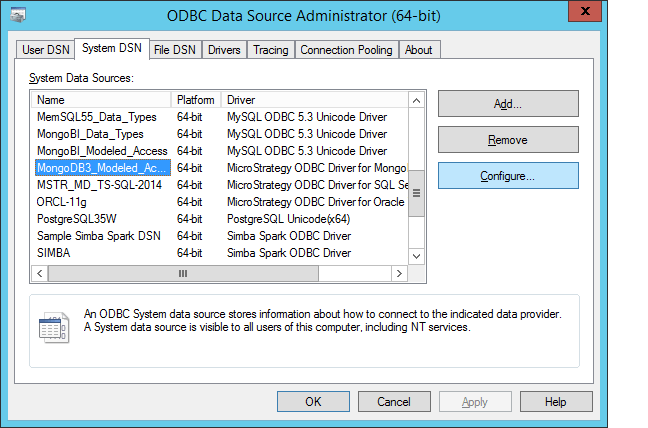Open the File DSN tab
This screenshot has width=648, height=428.
[x=174, y=50]
